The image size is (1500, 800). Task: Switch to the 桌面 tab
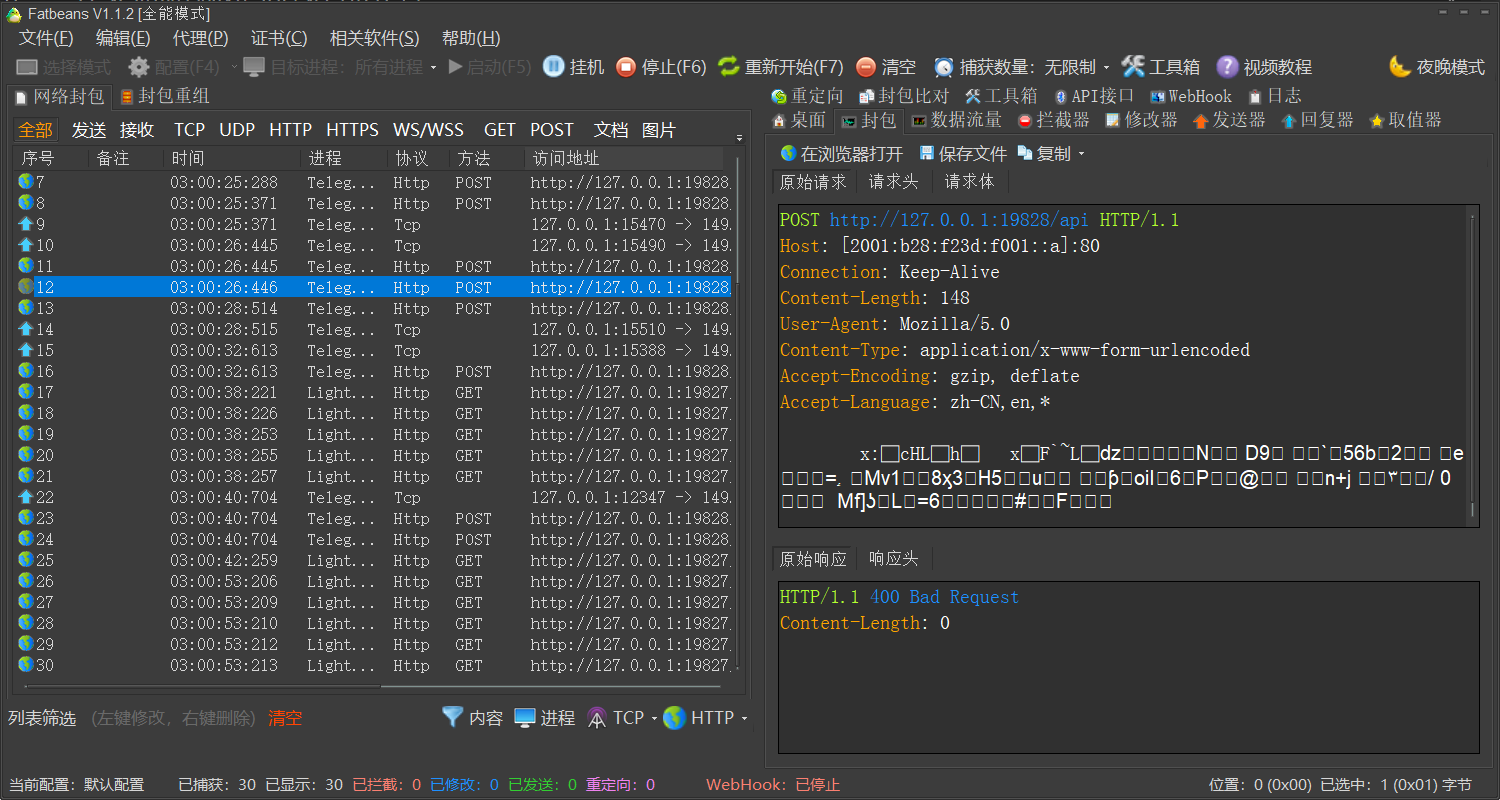(800, 120)
